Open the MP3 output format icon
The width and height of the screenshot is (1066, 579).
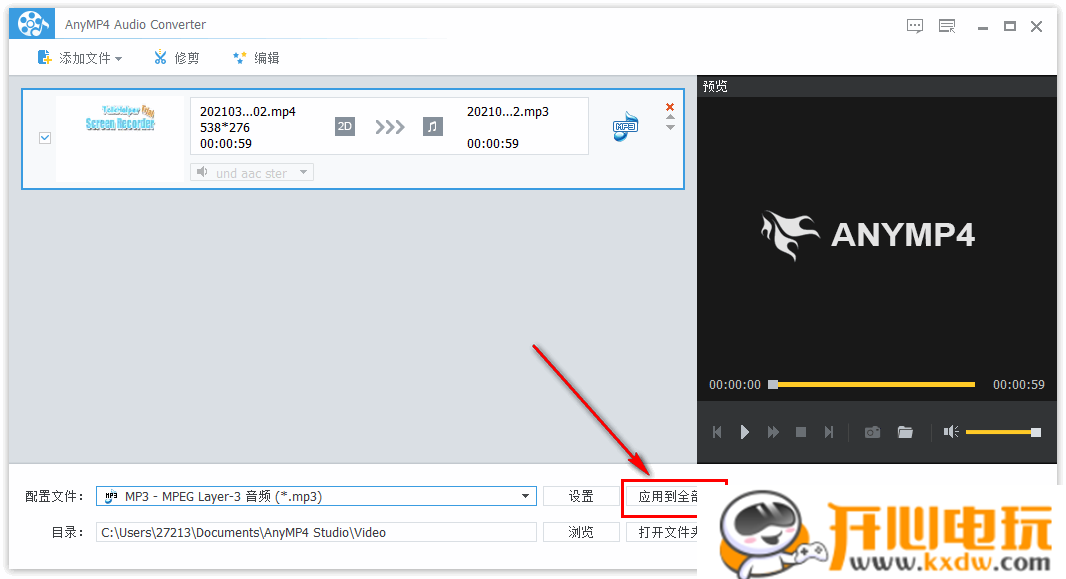tap(625, 126)
